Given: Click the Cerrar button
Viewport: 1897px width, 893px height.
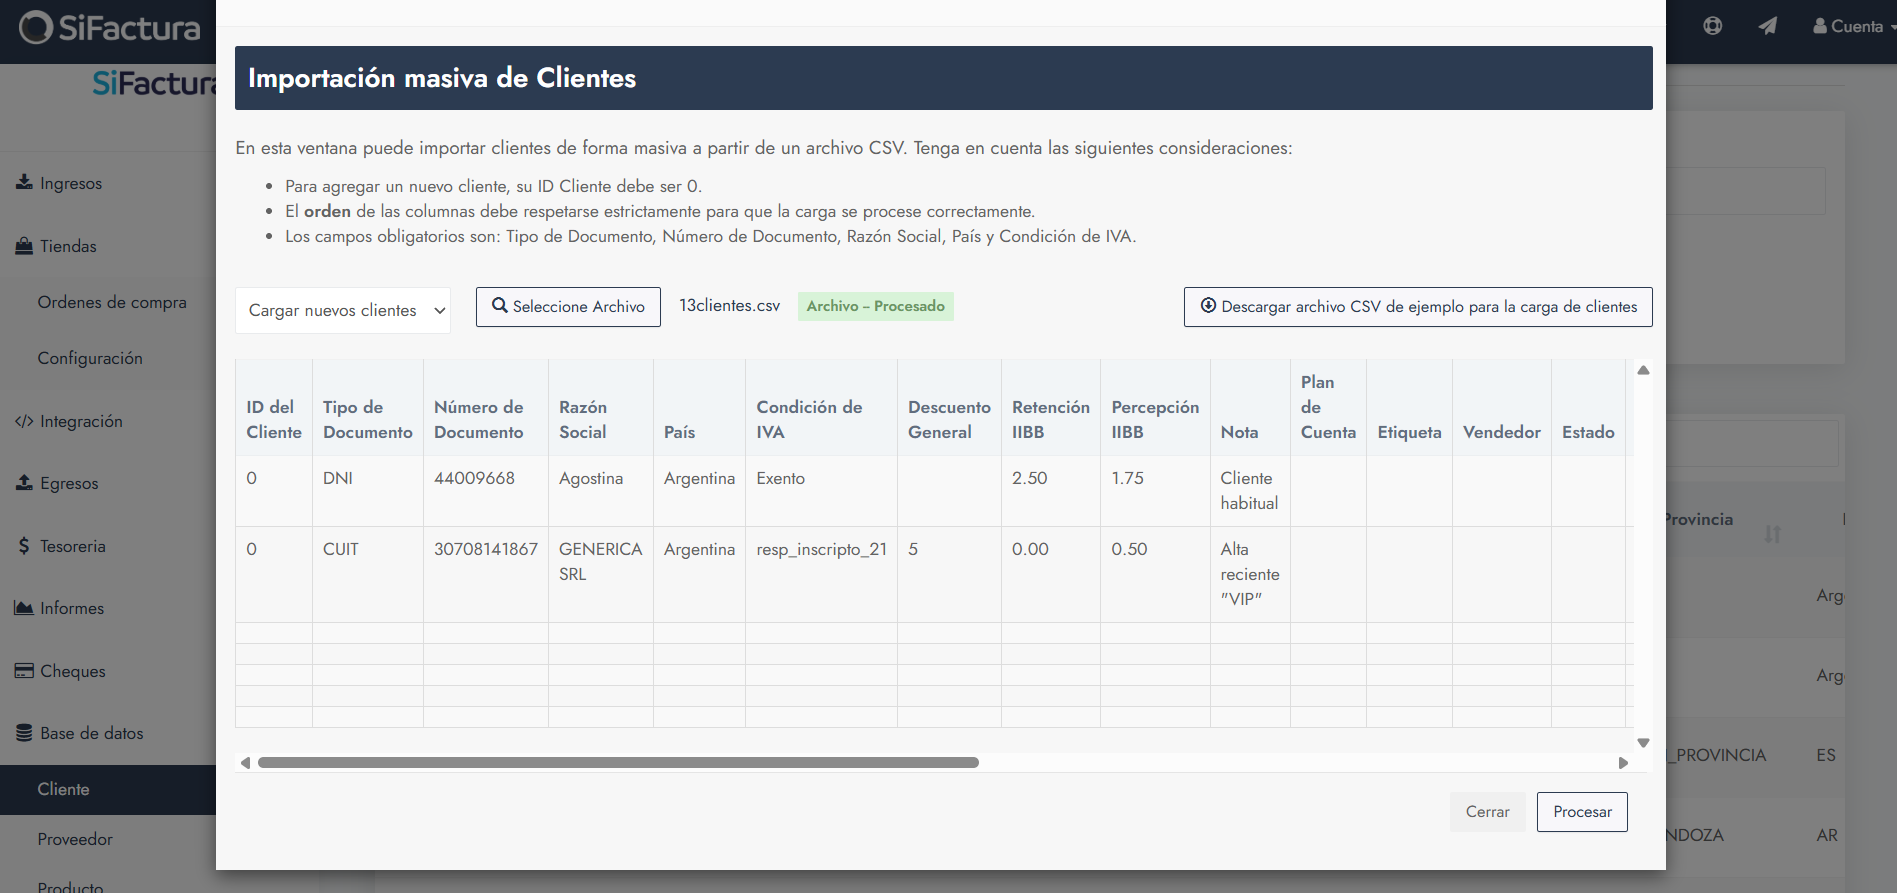Looking at the screenshot, I should pyautogui.click(x=1487, y=812).
